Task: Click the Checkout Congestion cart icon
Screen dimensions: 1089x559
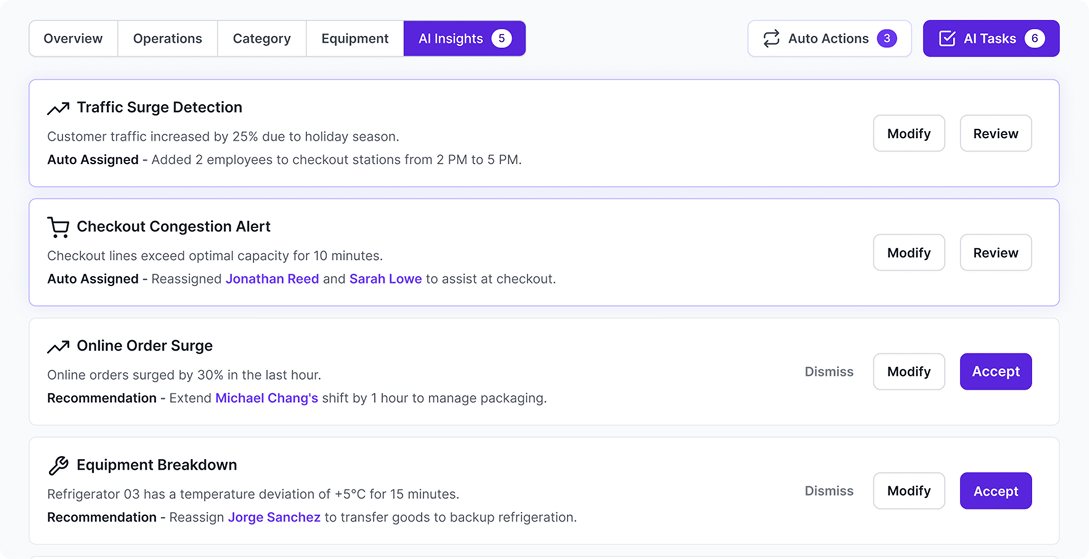Action: 58,227
